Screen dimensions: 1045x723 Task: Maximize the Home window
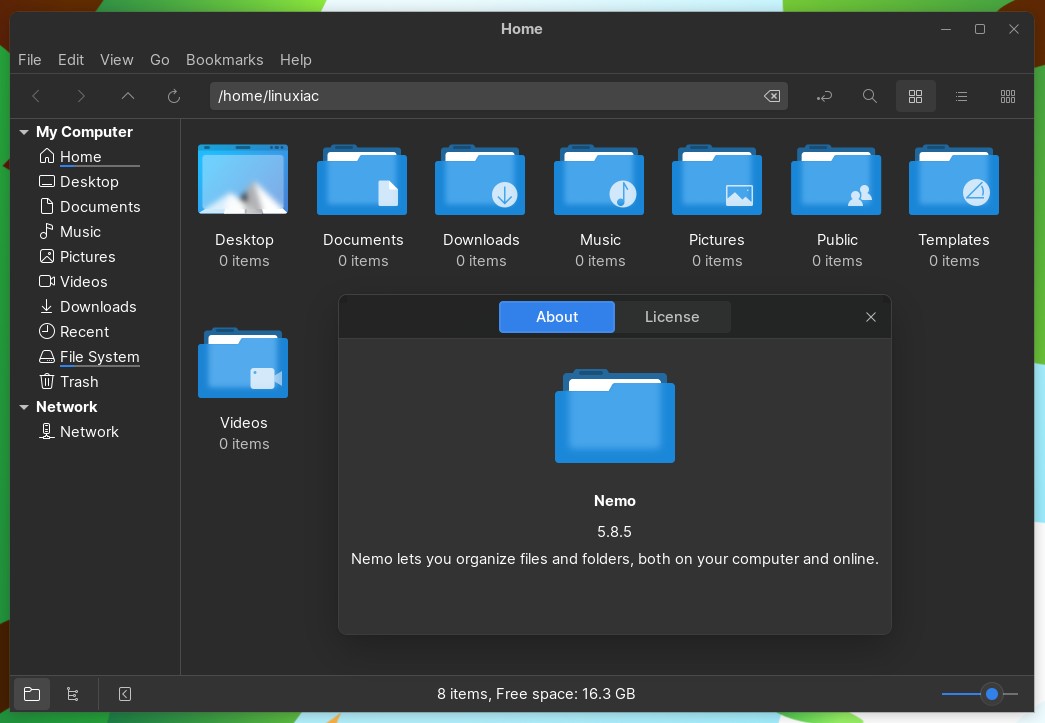click(980, 29)
